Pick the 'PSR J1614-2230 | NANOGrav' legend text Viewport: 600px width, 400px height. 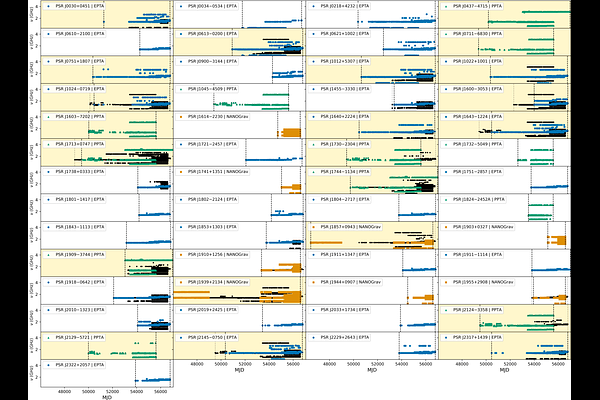coord(218,116)
